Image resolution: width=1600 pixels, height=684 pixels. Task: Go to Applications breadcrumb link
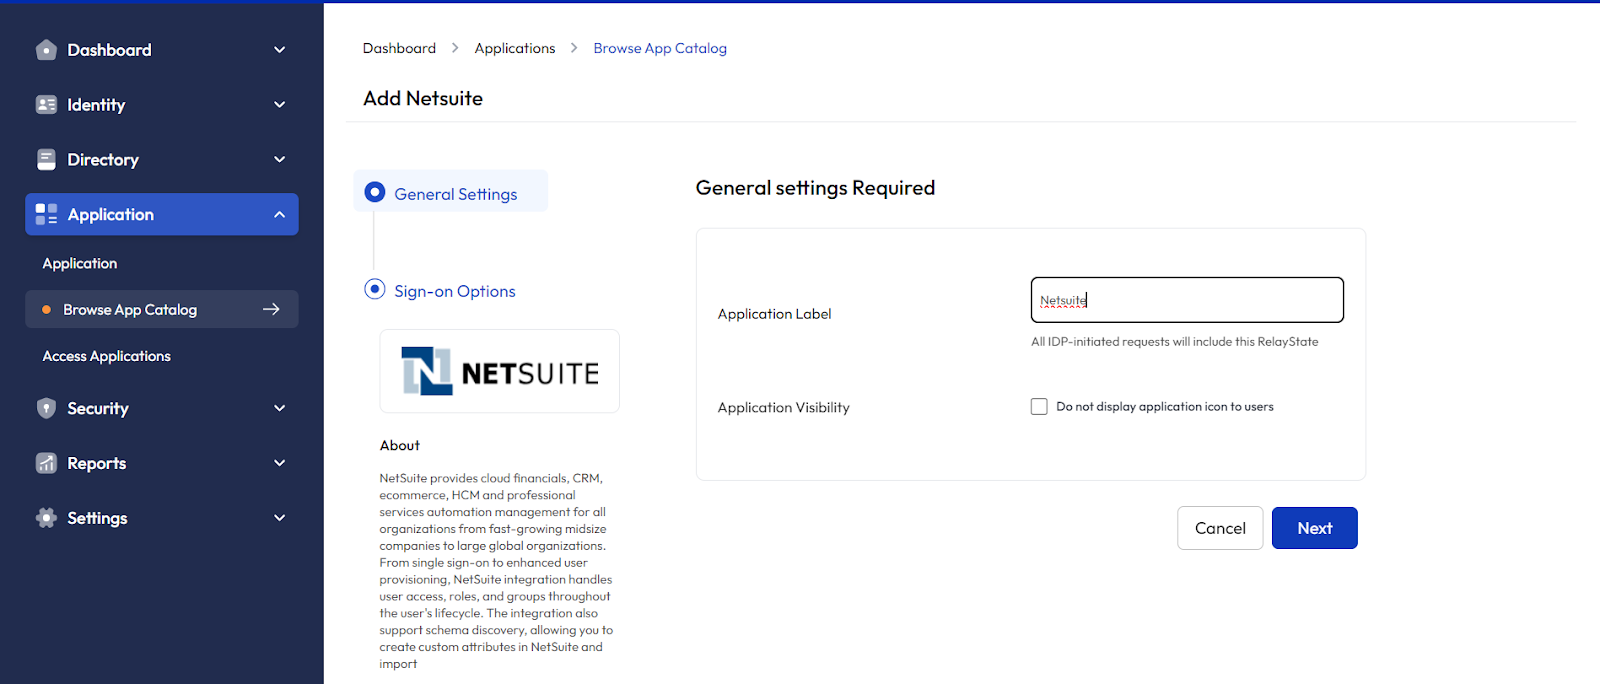(515, 48)
